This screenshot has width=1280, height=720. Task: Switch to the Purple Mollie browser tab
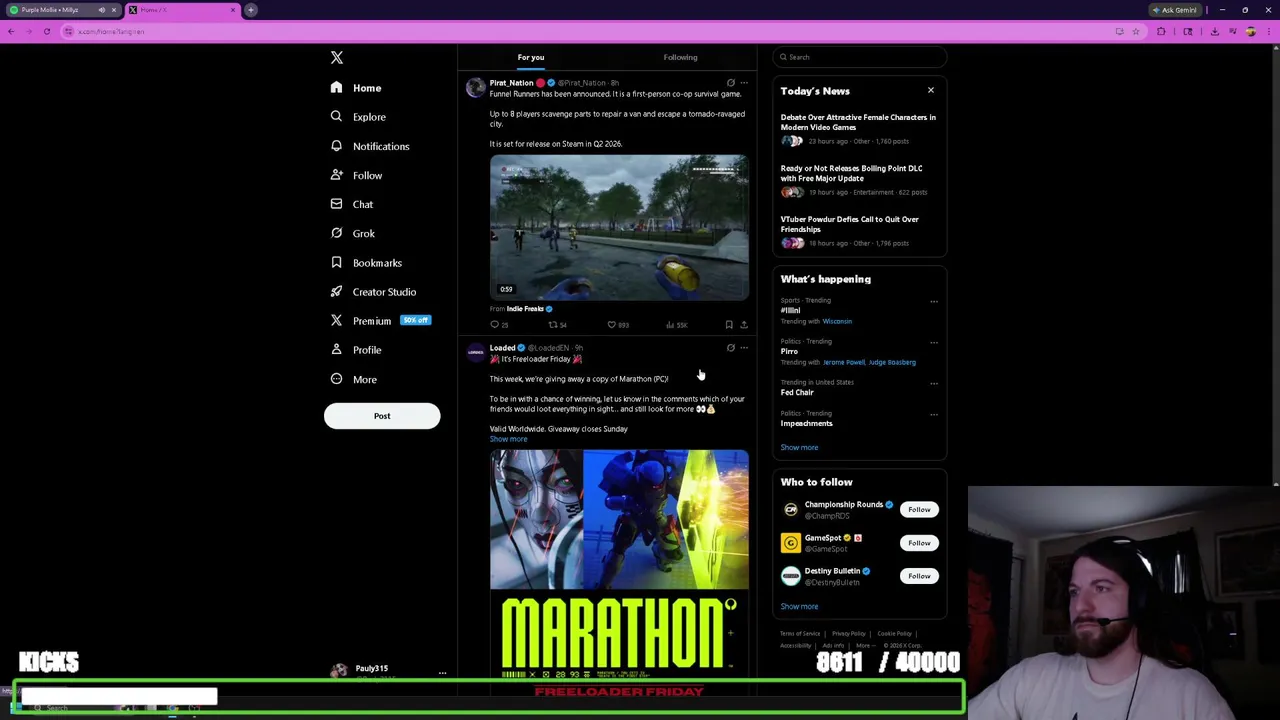[x=62, y=10]
